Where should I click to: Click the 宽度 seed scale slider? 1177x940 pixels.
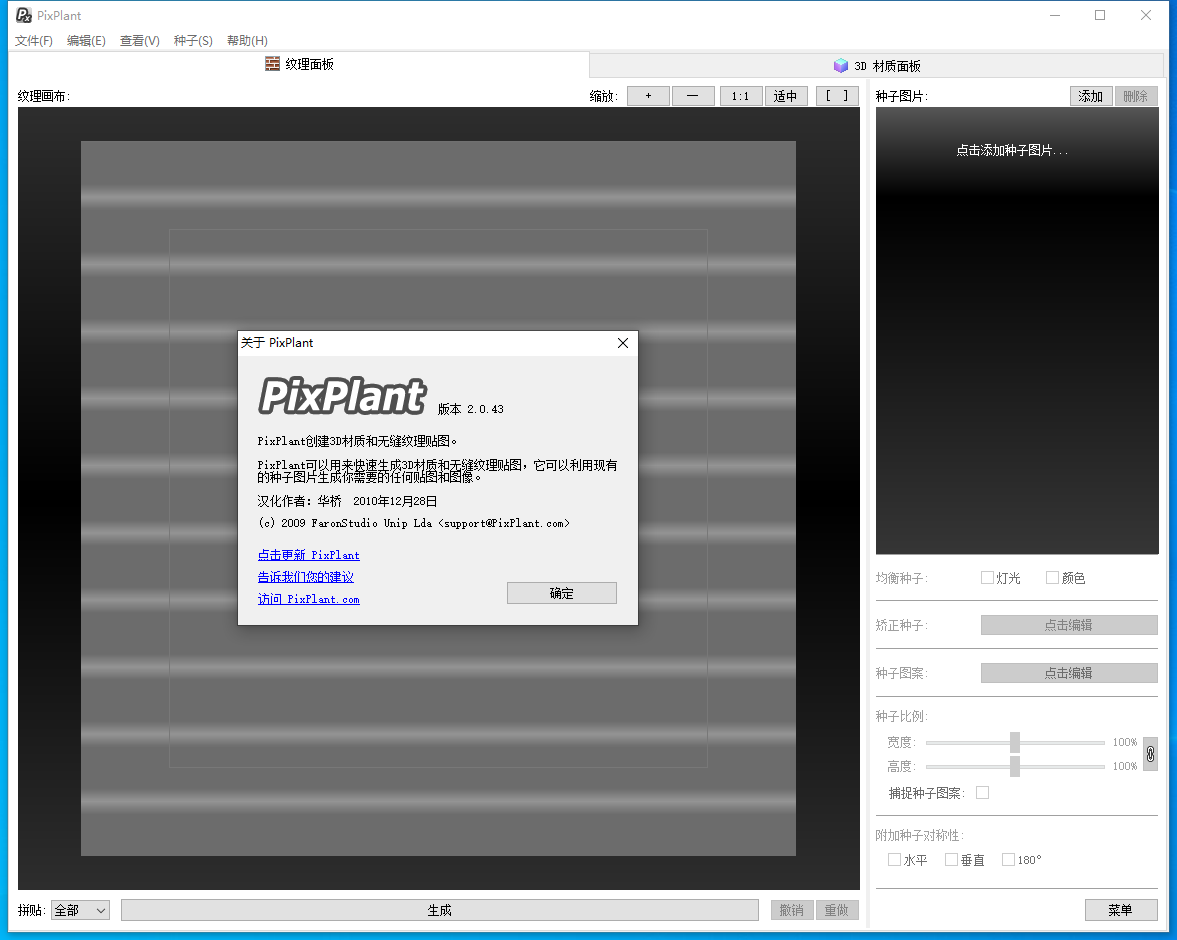point(1015,742)
